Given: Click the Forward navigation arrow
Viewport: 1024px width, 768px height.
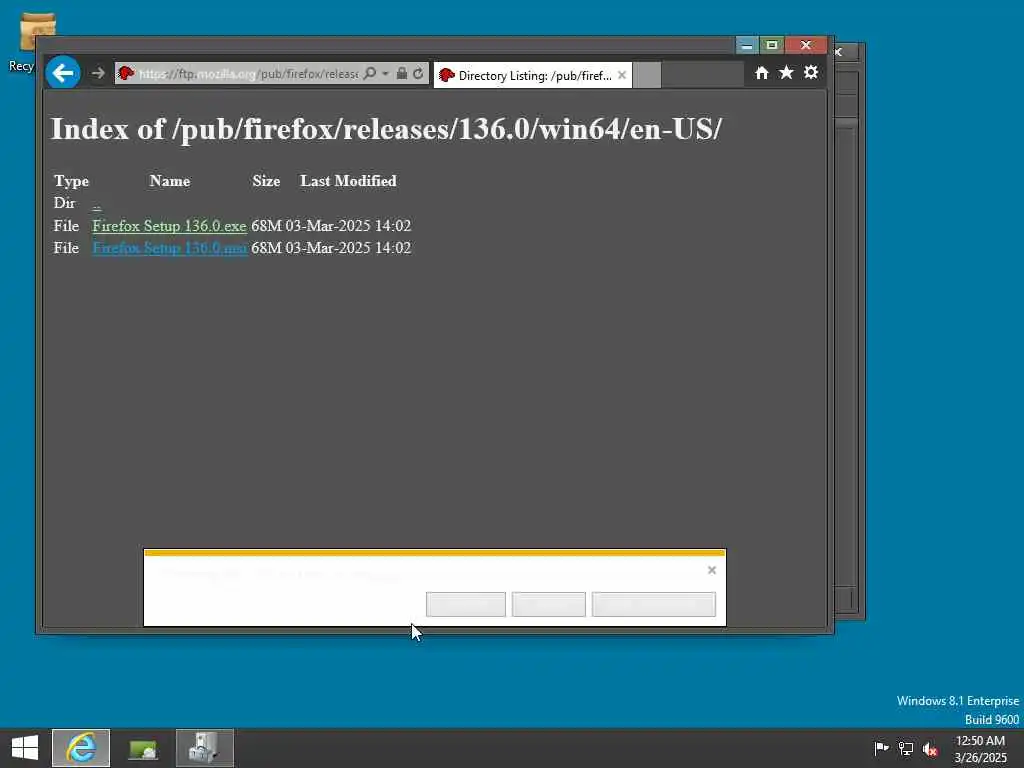Looking at the screenshot, I should pos(98,73).
